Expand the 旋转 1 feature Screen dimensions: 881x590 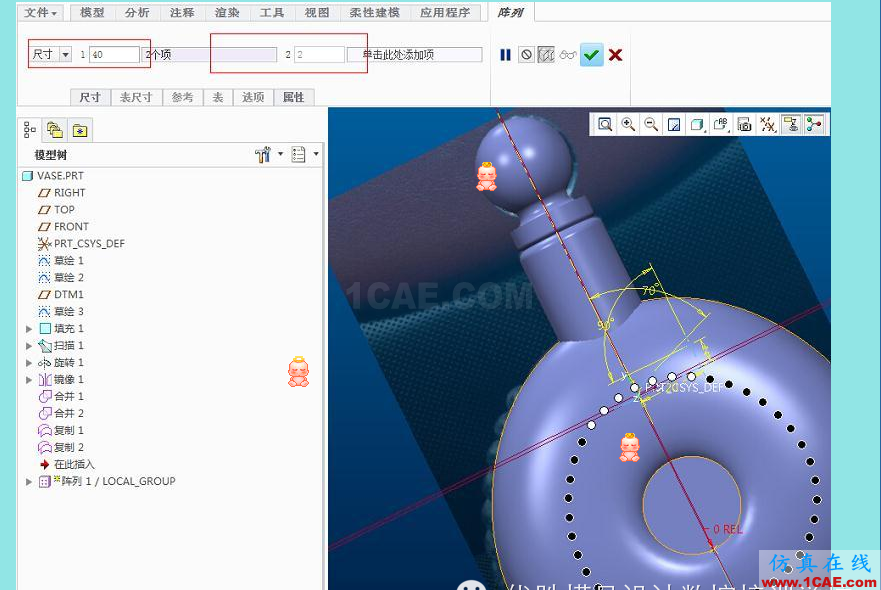point(29,363)
